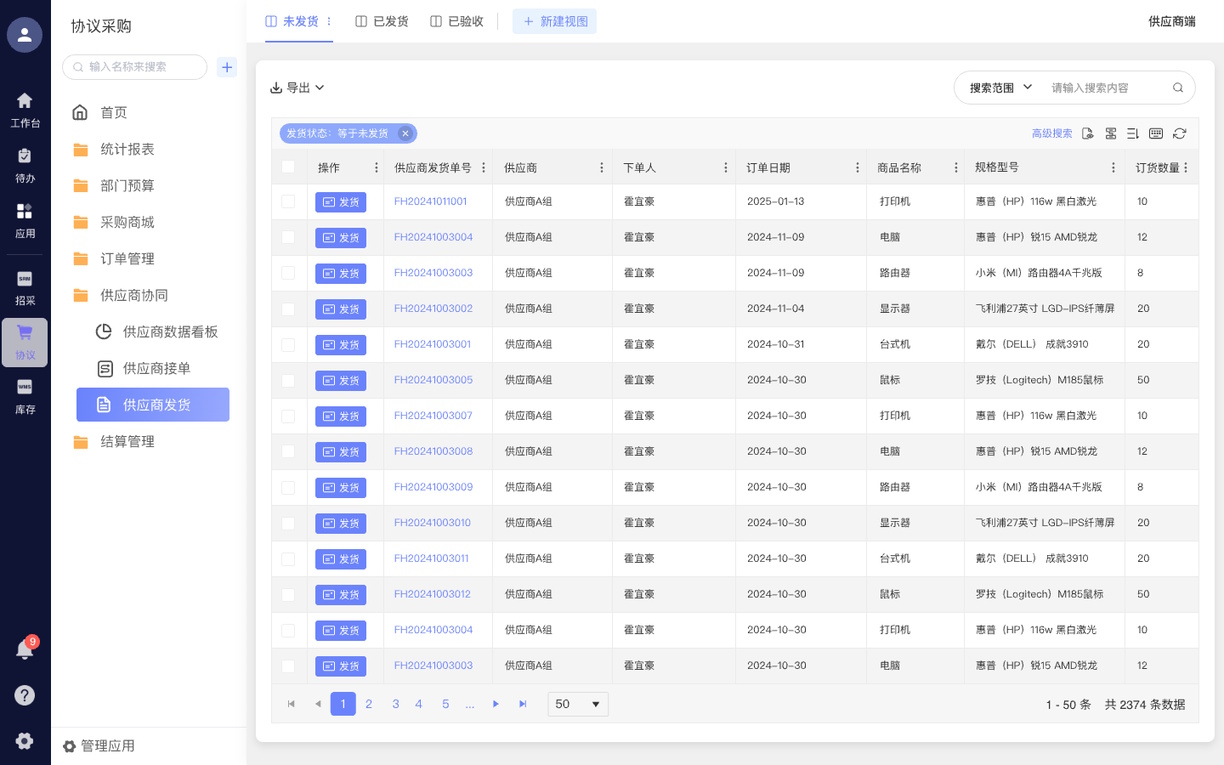Open the 搜索范围 scope dropdown

(1000, 88)
